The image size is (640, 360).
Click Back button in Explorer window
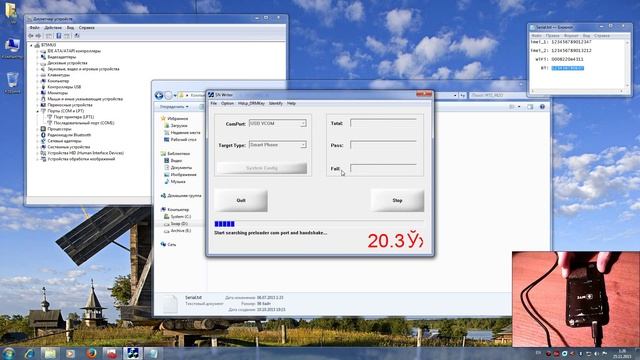point(159,96)
